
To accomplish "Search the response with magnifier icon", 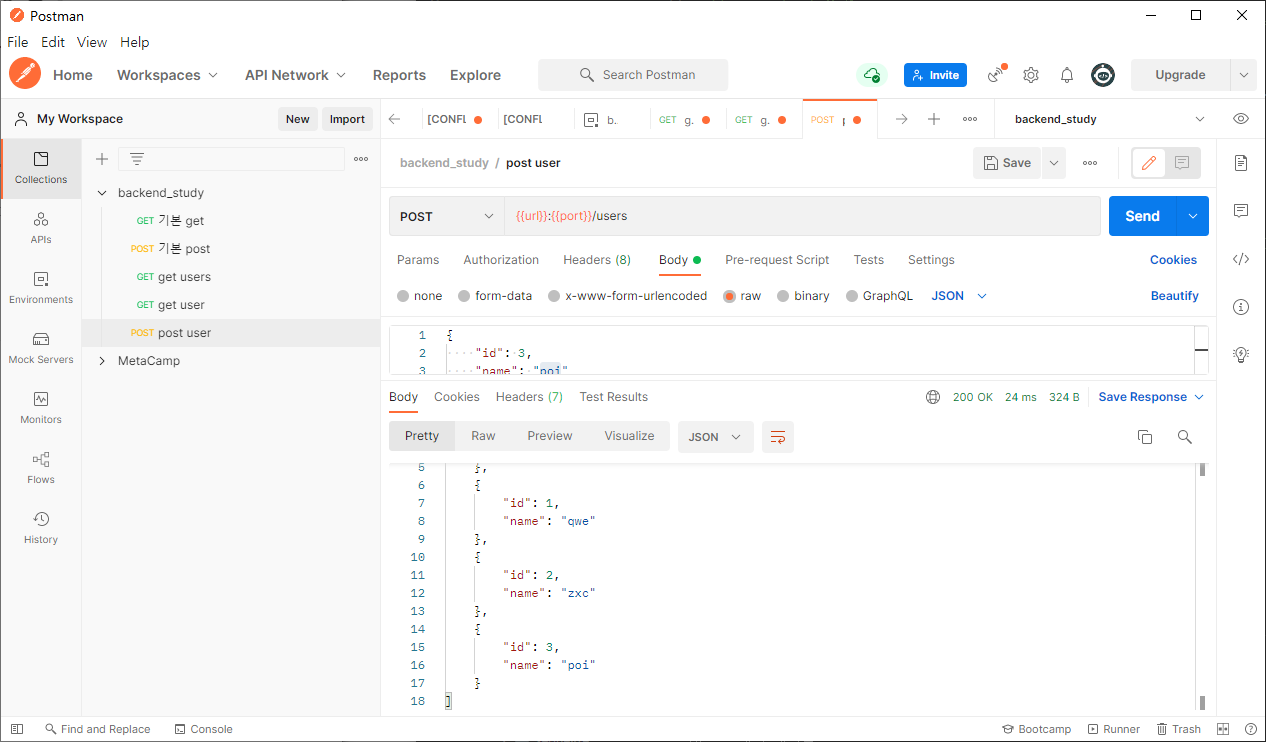I will (x=1185, y=437).
